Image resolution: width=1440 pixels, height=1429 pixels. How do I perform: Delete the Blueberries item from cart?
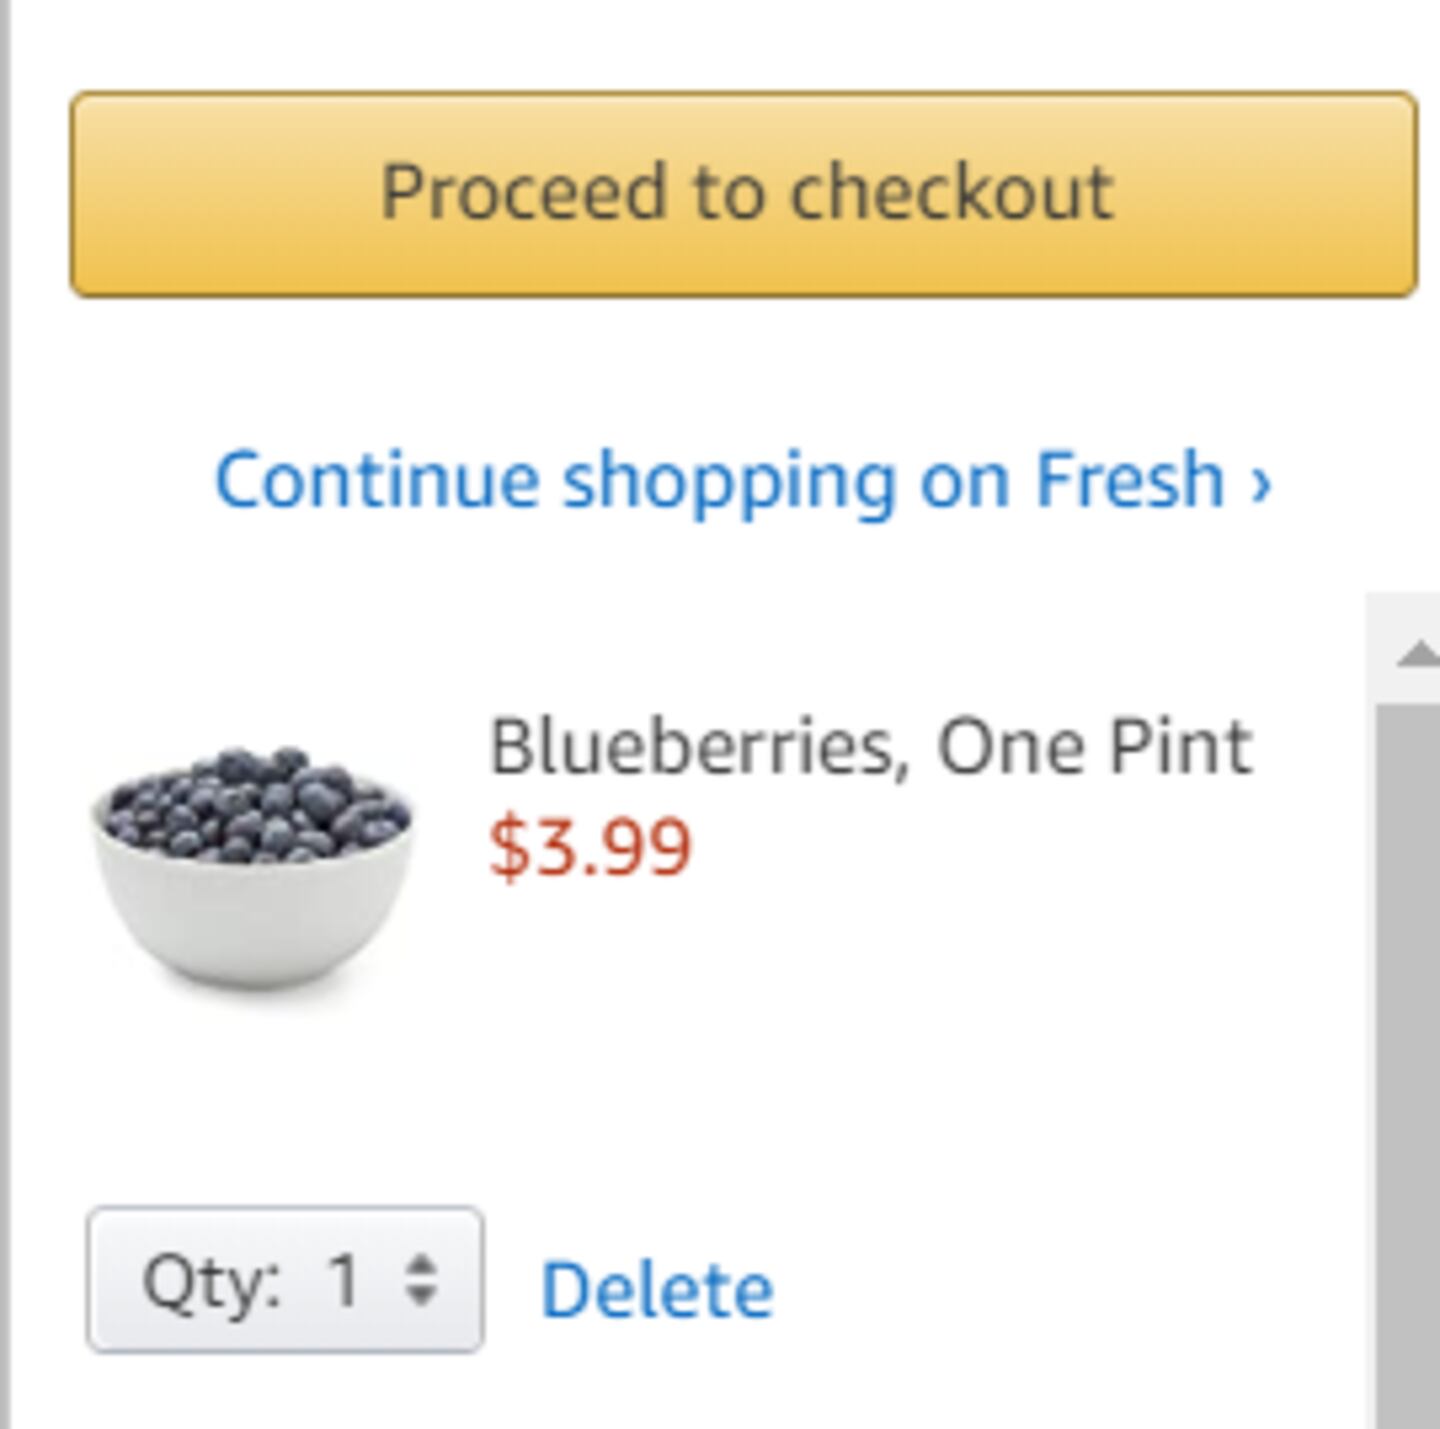(657, 1290)
